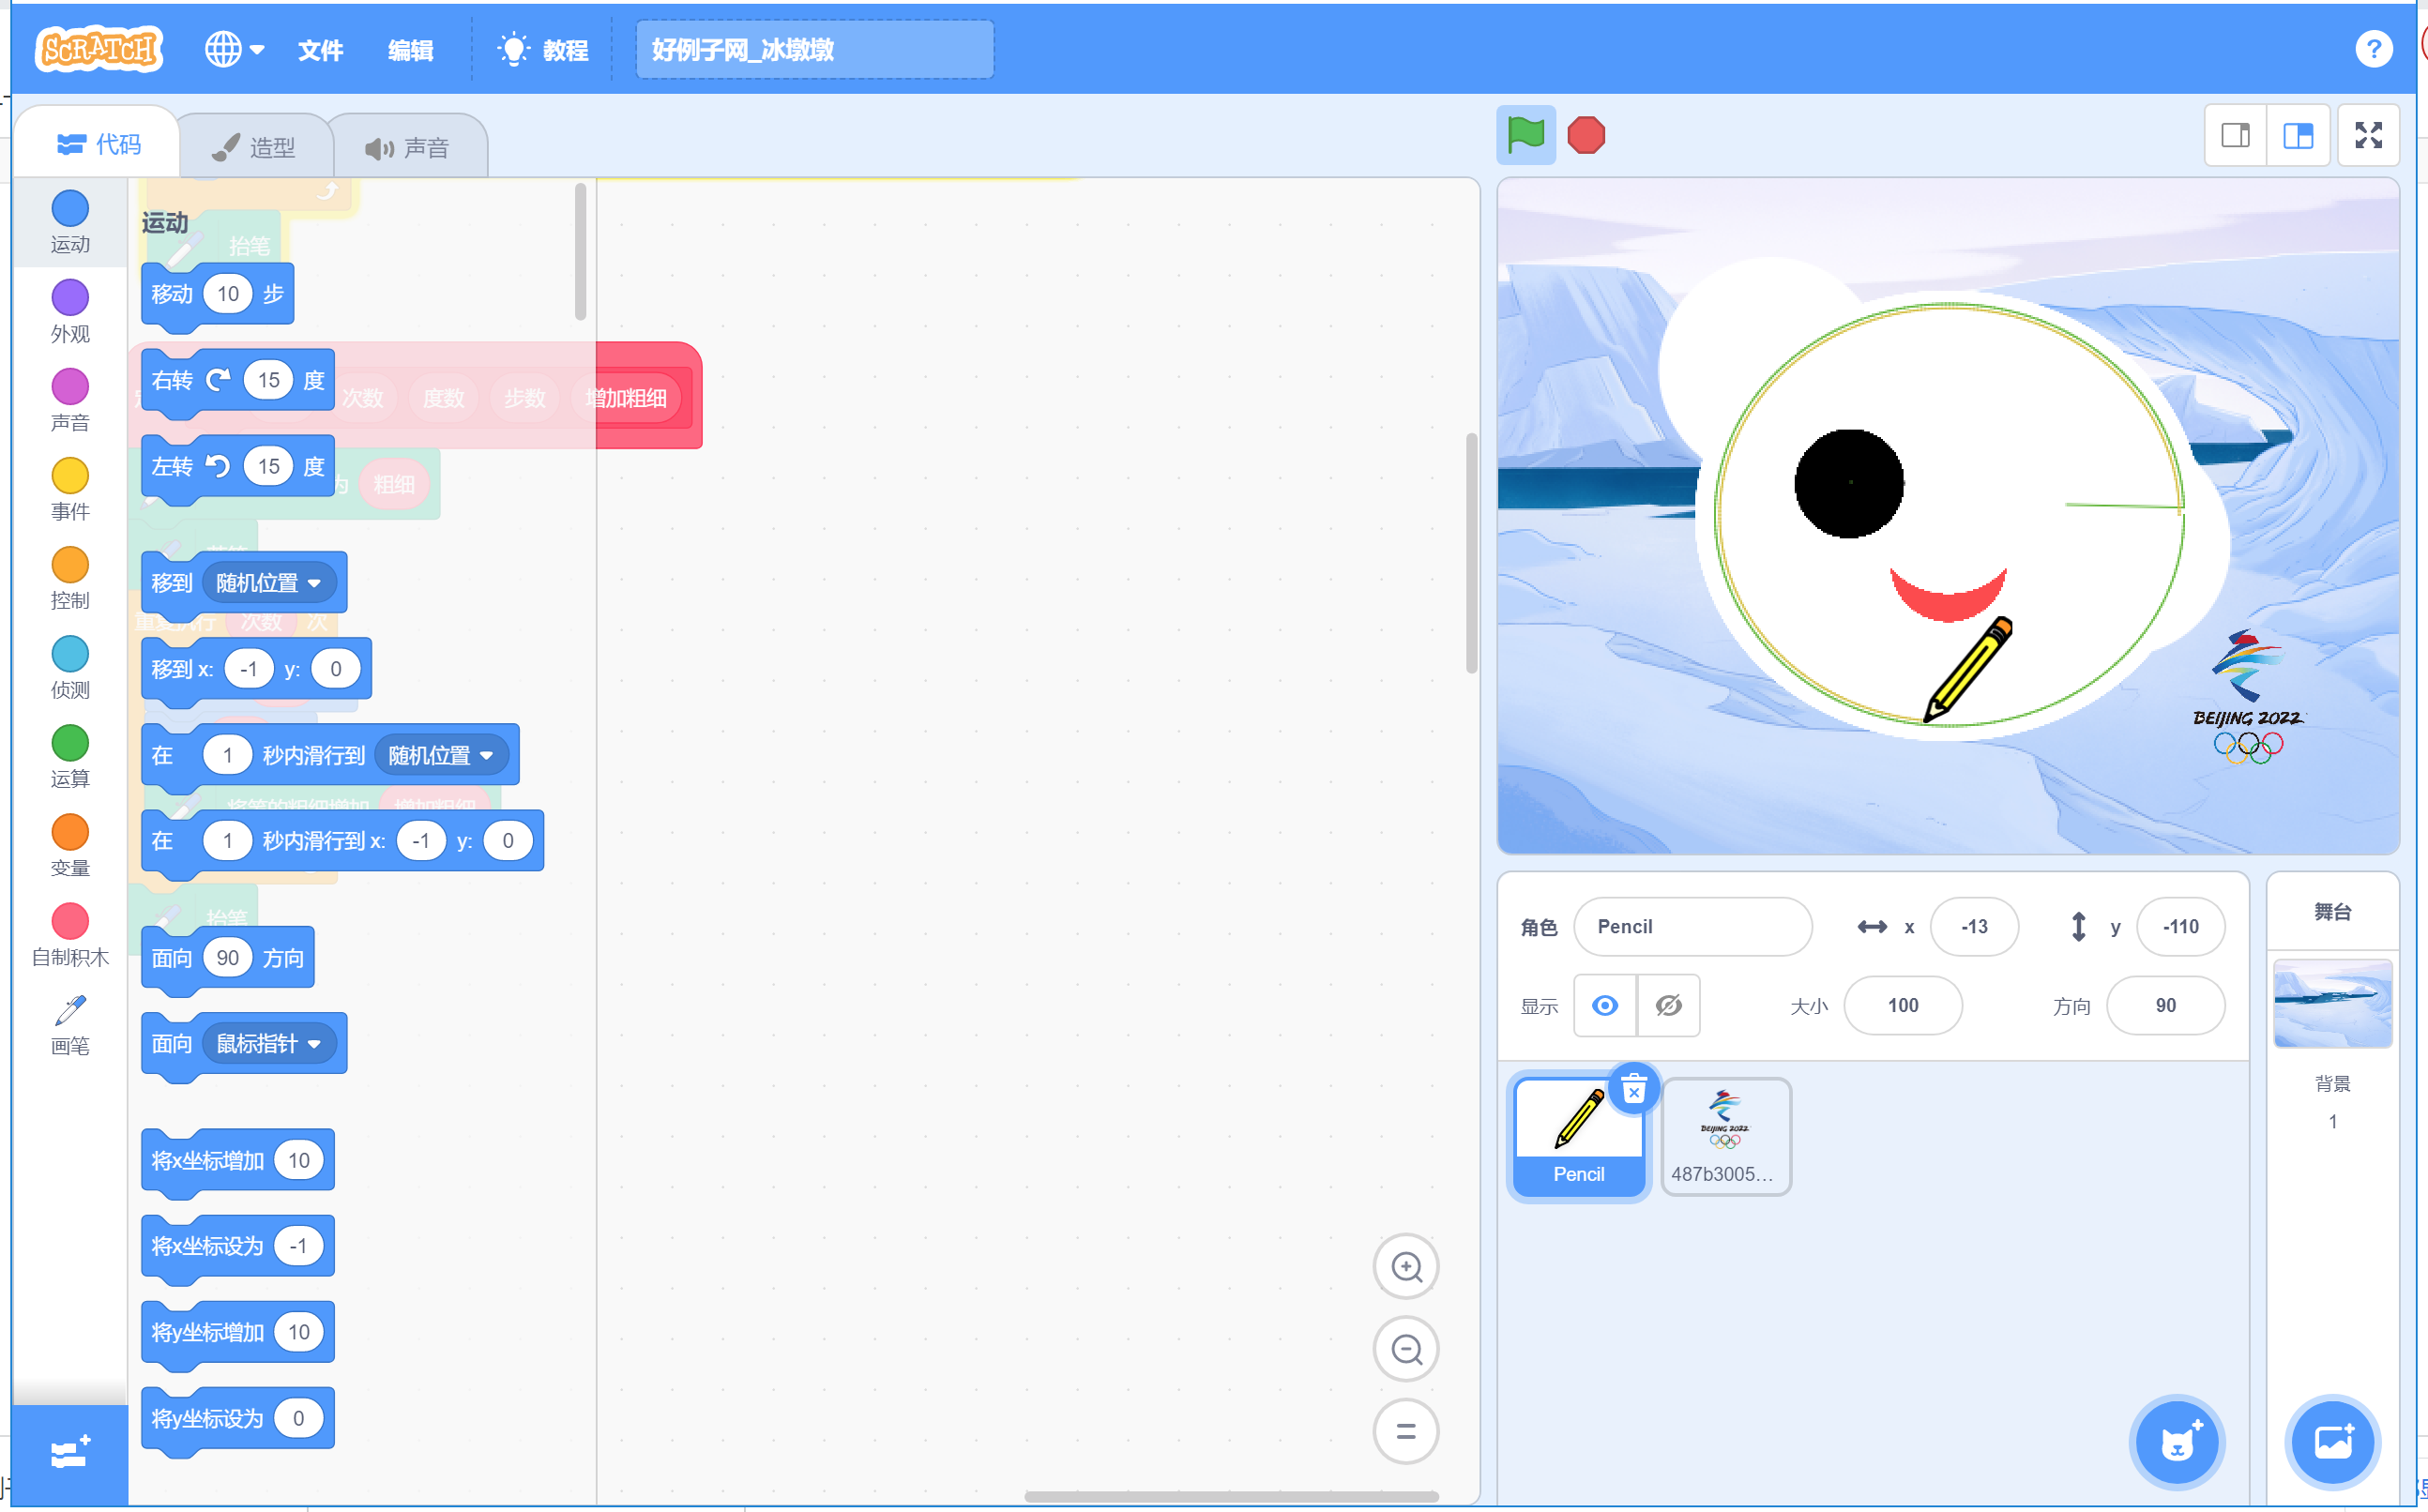Zoom in the code workspace

tap(1406, 1267)
